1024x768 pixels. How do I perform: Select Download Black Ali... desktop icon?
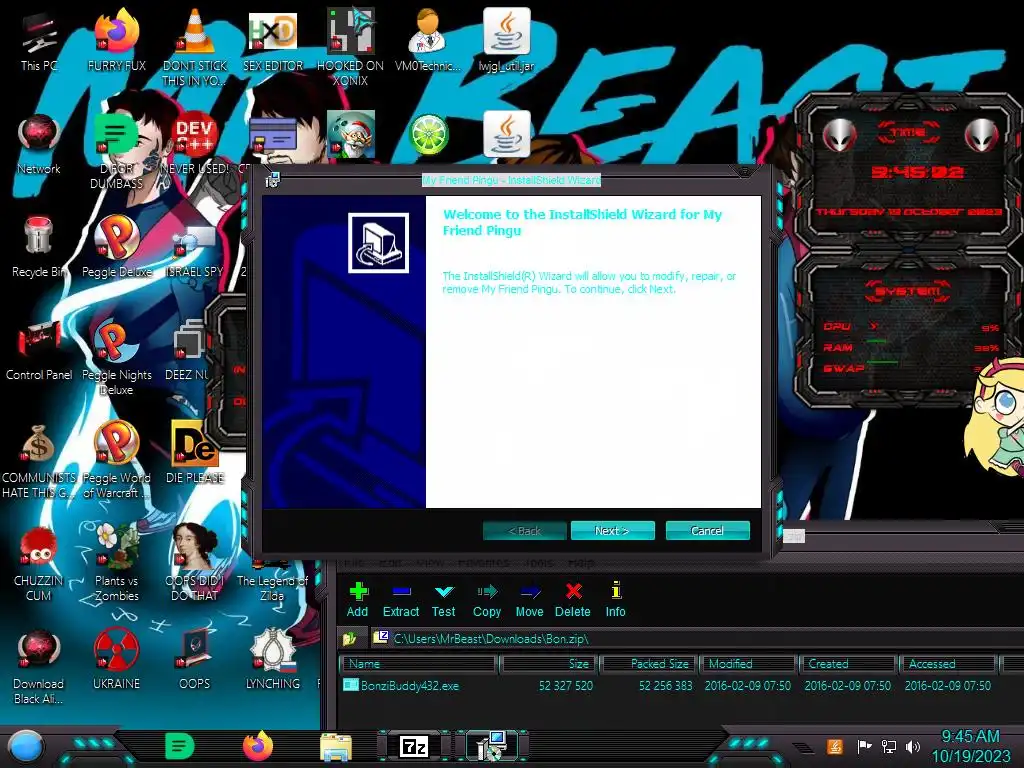click(x=39, y=666)
